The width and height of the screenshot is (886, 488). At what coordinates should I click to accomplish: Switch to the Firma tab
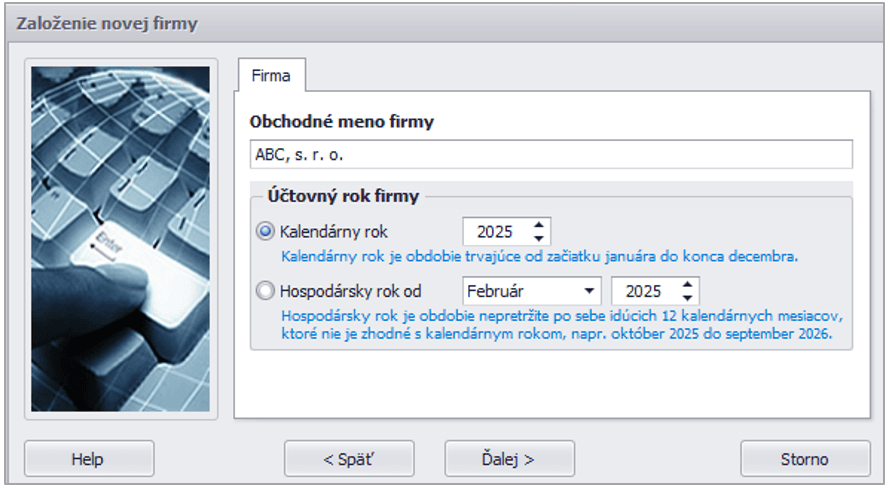tap(271, 76)
